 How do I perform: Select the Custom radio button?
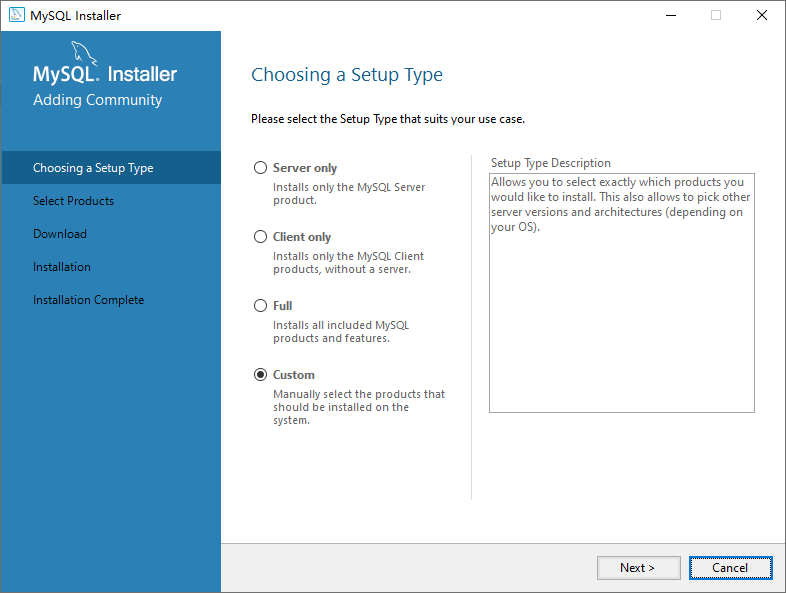pos(261,375)
